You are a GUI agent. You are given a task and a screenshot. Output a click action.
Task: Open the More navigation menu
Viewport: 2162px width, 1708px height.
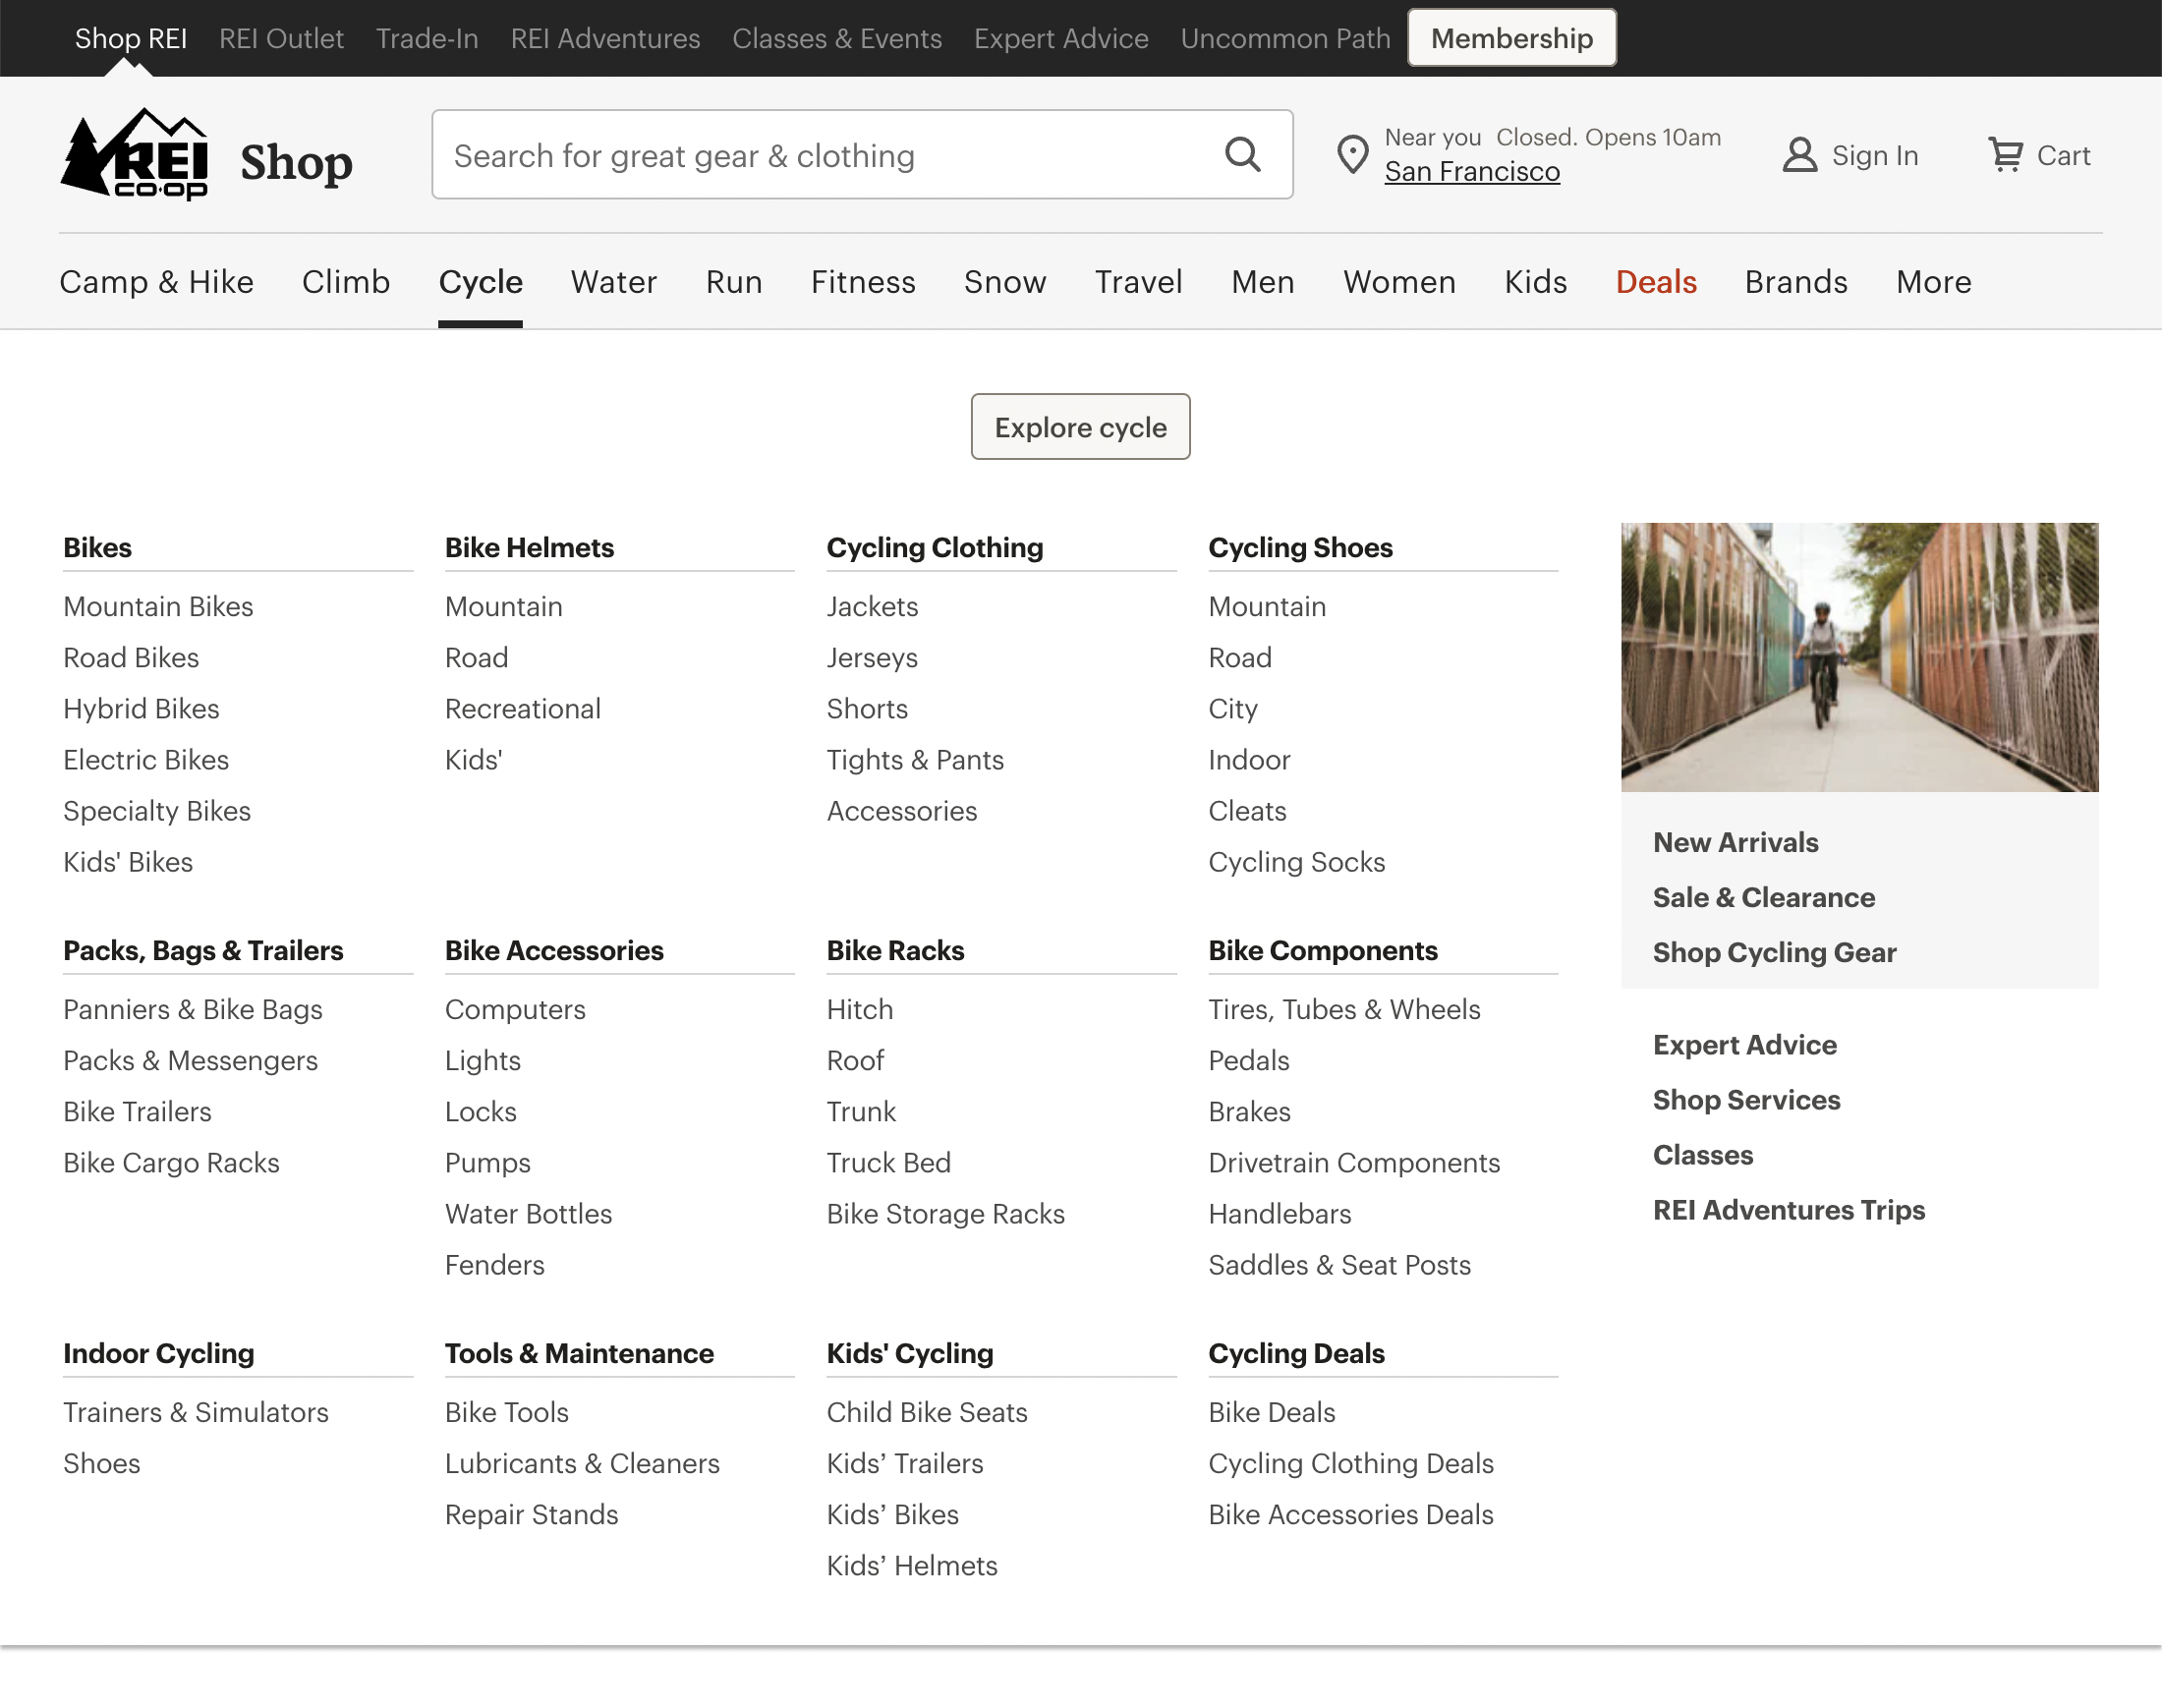[1932, 282]
